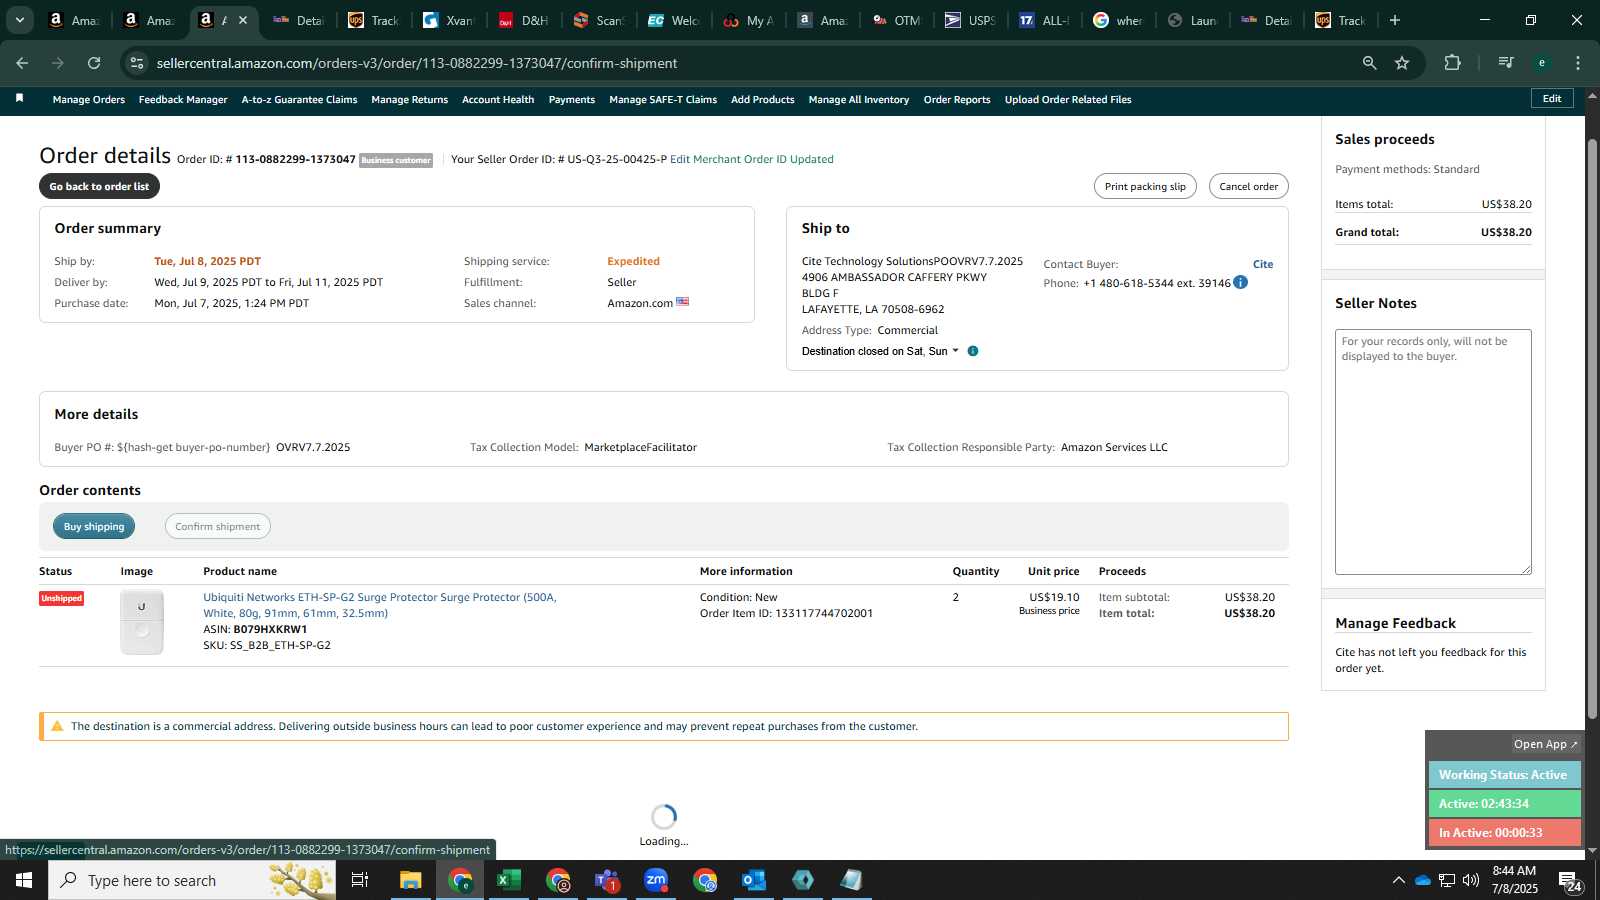Open Manage Returns menu item
This screenshot has height=900, width=1600.
pos(409,99)
